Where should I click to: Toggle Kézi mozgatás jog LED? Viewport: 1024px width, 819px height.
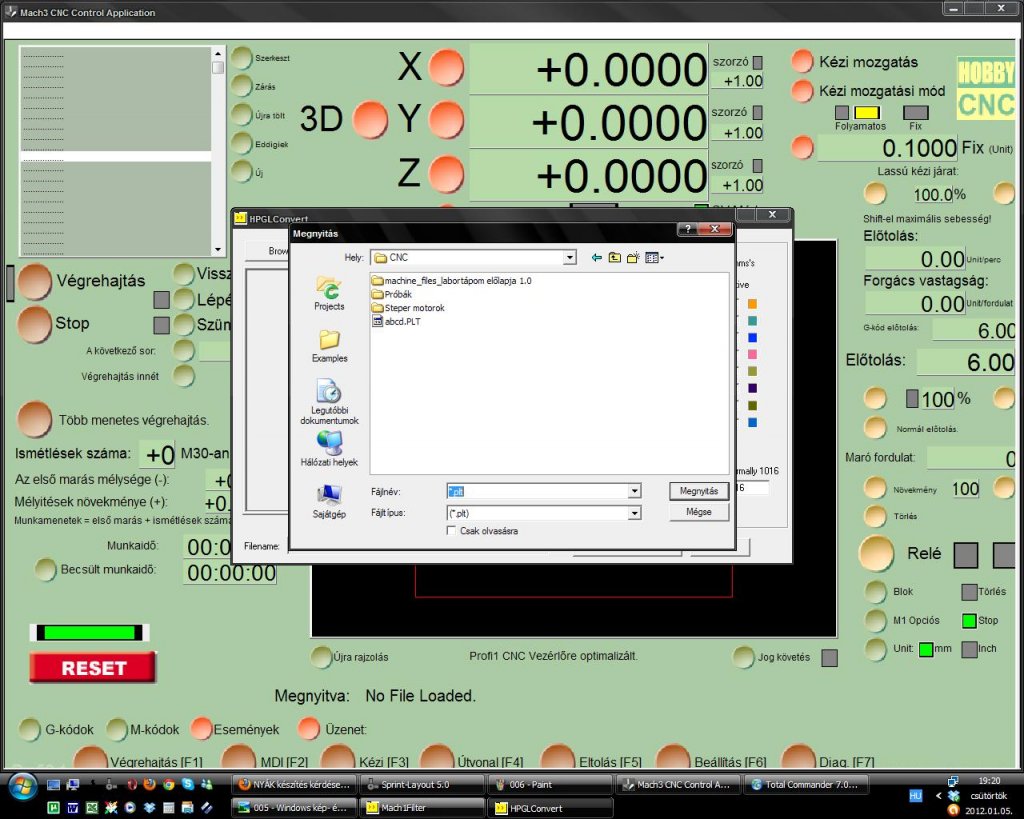click(802, 61)
